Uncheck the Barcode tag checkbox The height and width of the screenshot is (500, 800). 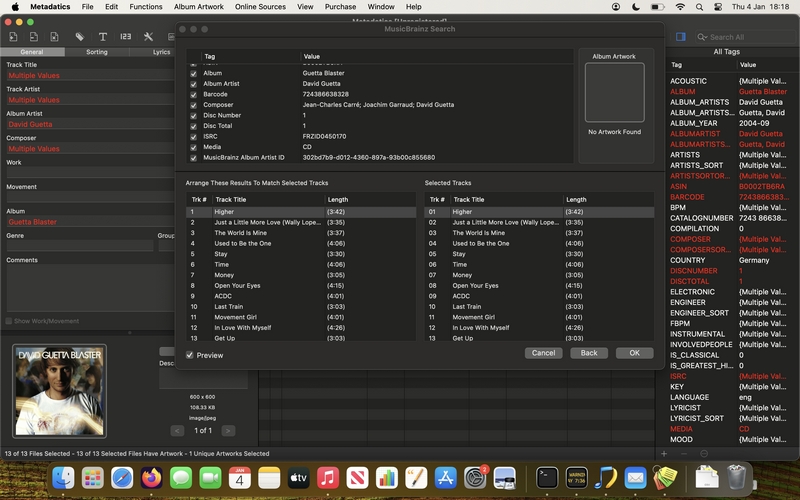click(193, 95)
